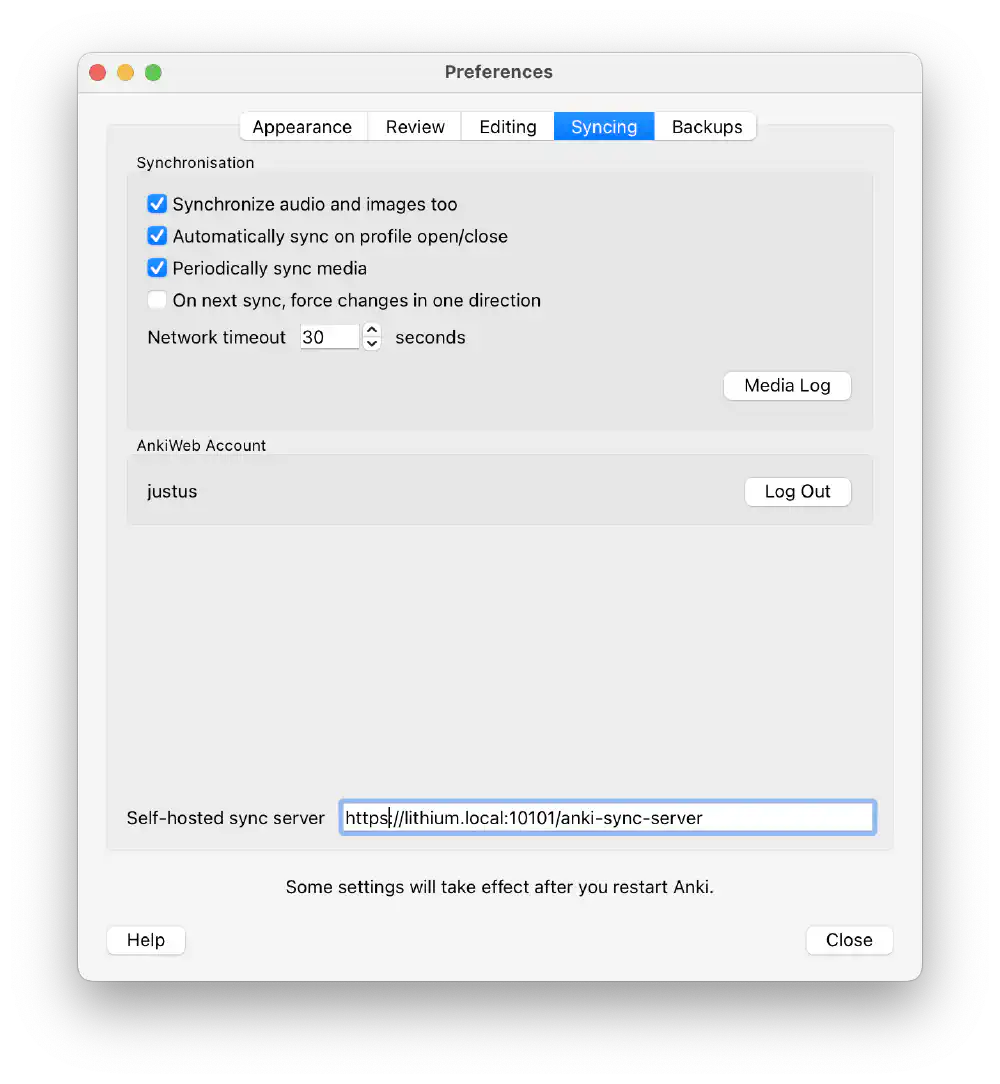Increment the network timeout value
1000x1084 pixels.
pyautogui.click(x=371, y=331)
